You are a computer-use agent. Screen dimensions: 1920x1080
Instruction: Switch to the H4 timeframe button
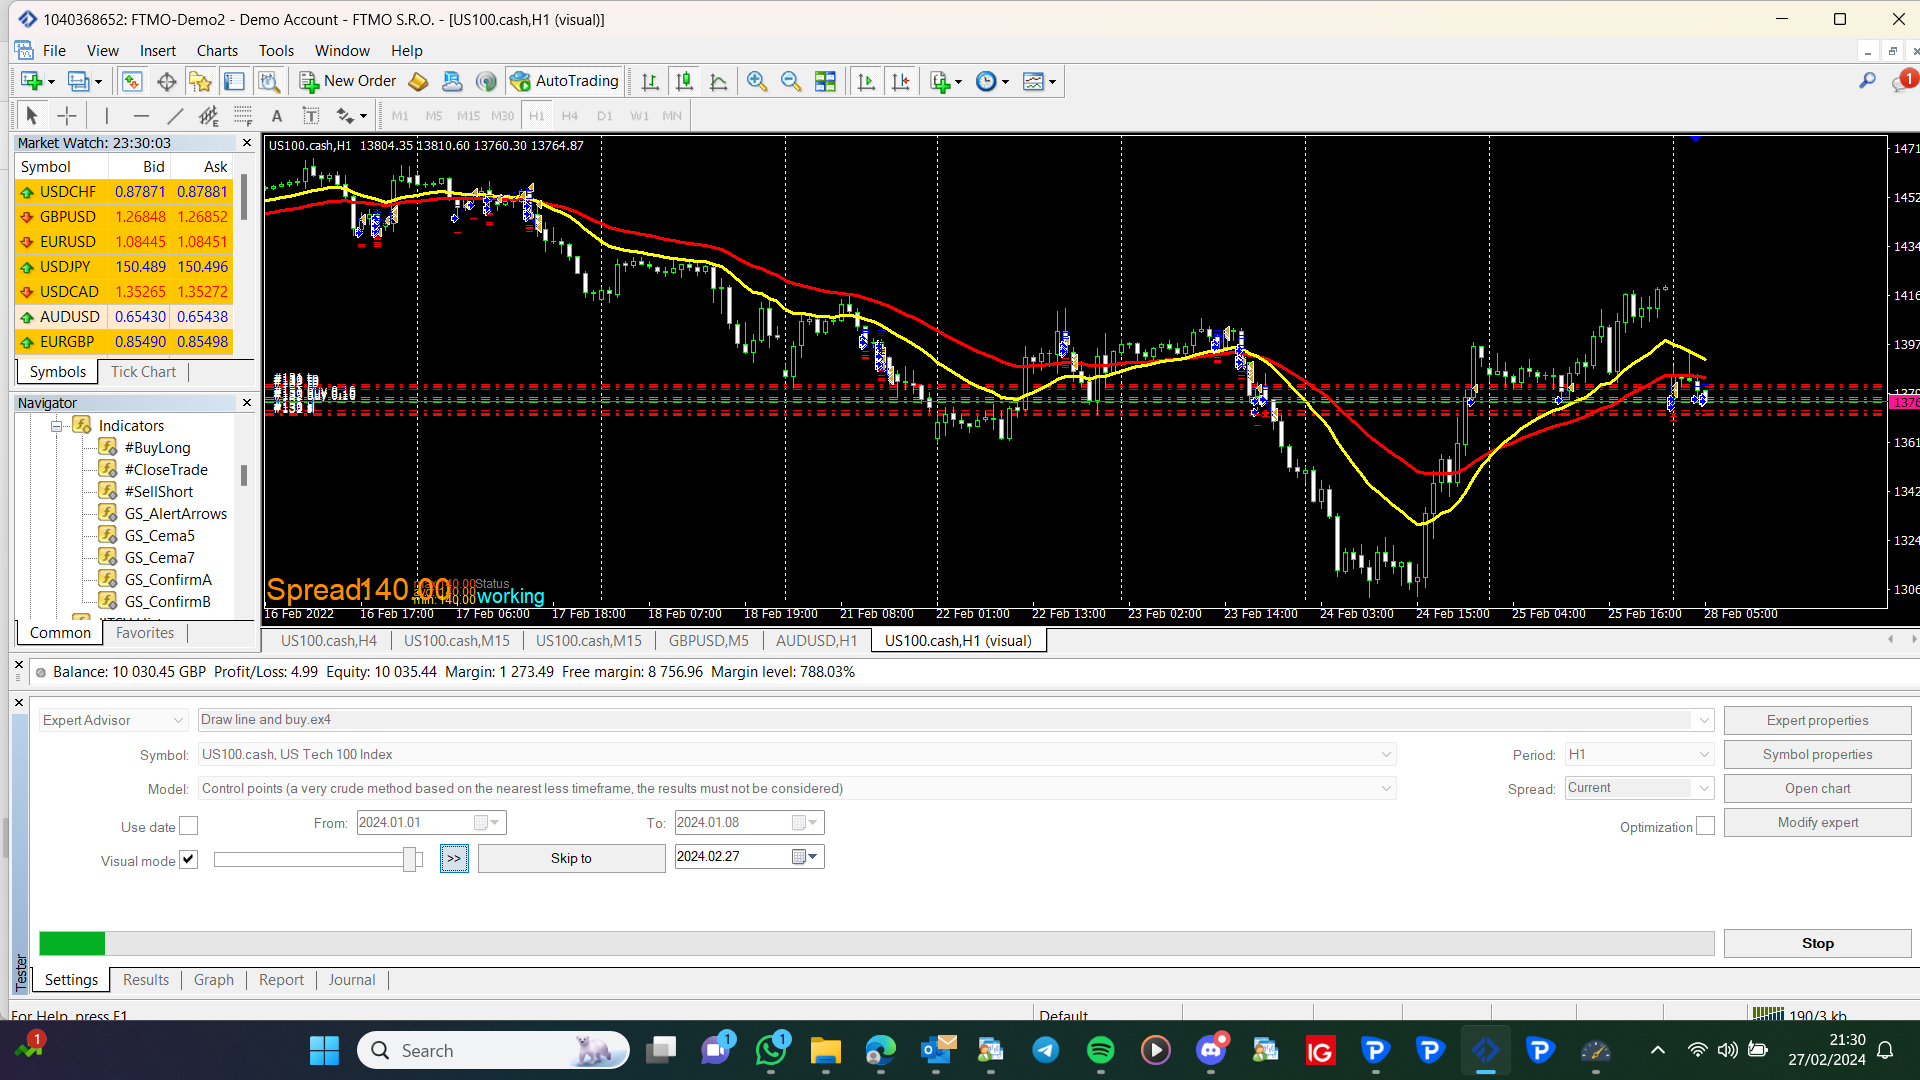[570, 116]
